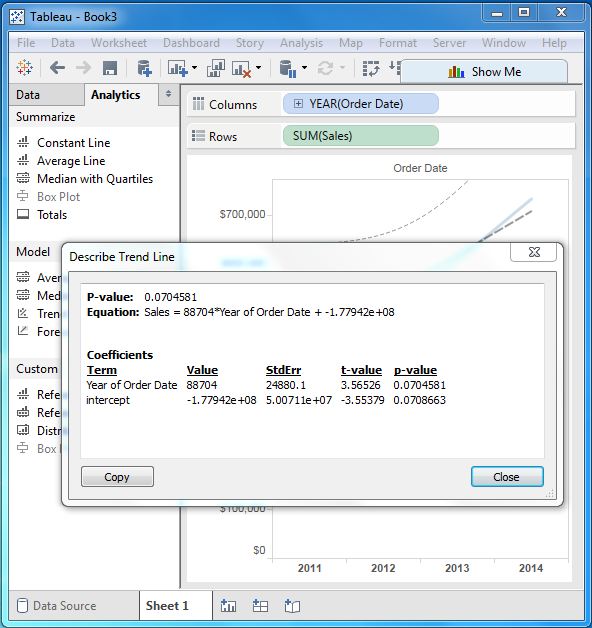Click the duplicate worksheet toolbar icon
This screenshot has height=628, width=592.
pyautogui.click(x=216, y=68)
